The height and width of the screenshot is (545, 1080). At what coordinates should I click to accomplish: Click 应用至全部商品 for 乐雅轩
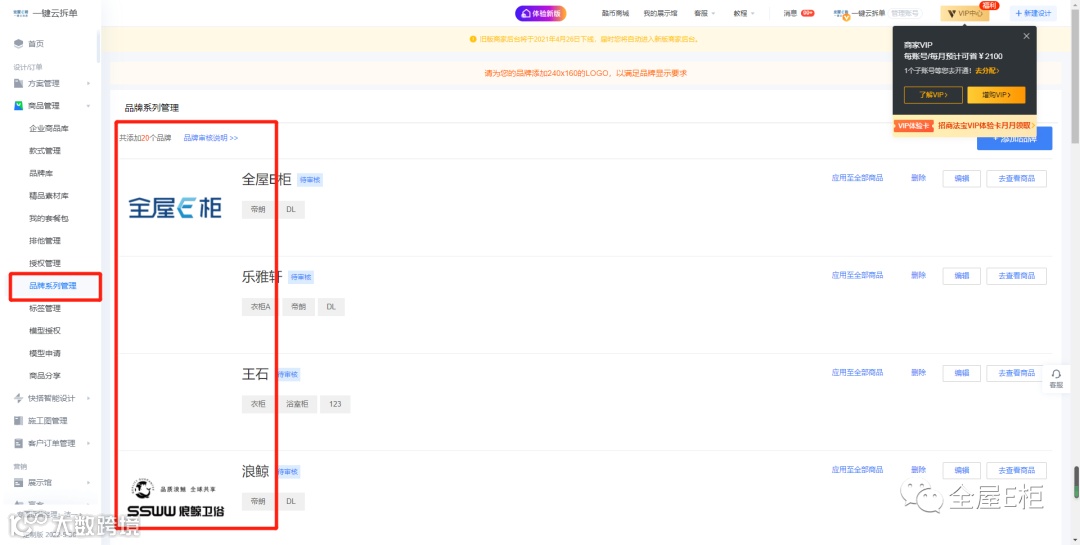tap(857, 275)
